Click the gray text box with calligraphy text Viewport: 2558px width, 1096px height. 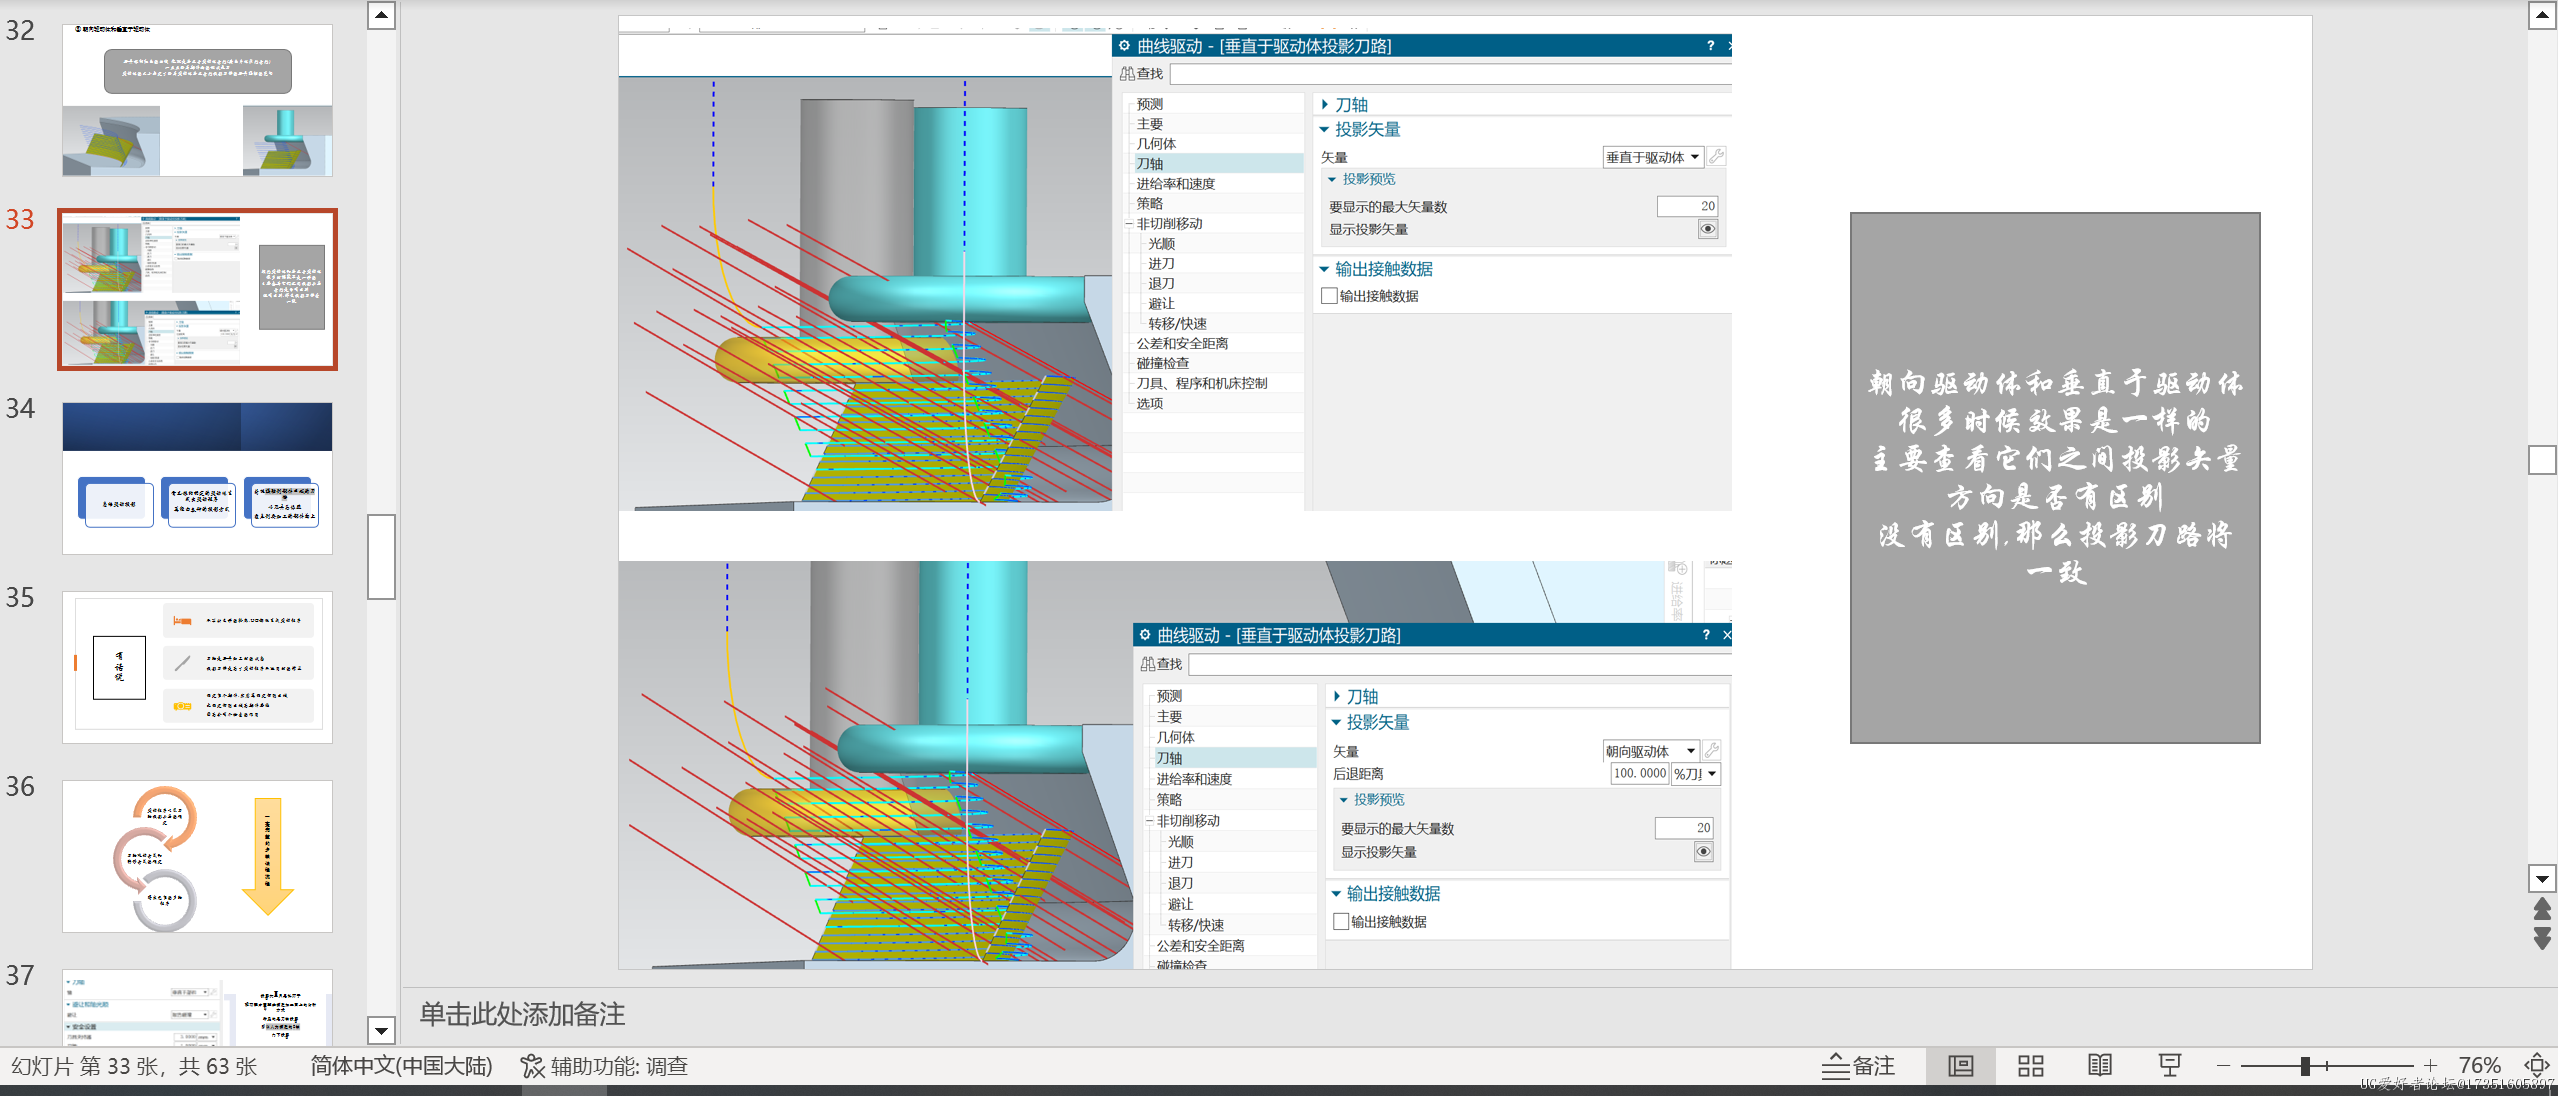coord(2055,477)
